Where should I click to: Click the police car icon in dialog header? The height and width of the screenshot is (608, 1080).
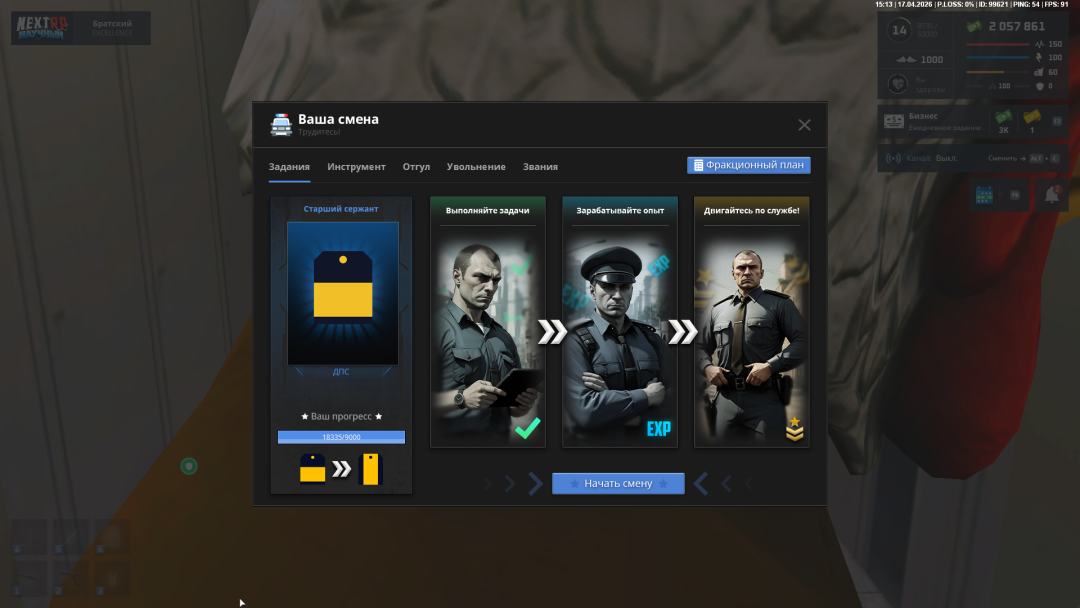coord(281,124)
